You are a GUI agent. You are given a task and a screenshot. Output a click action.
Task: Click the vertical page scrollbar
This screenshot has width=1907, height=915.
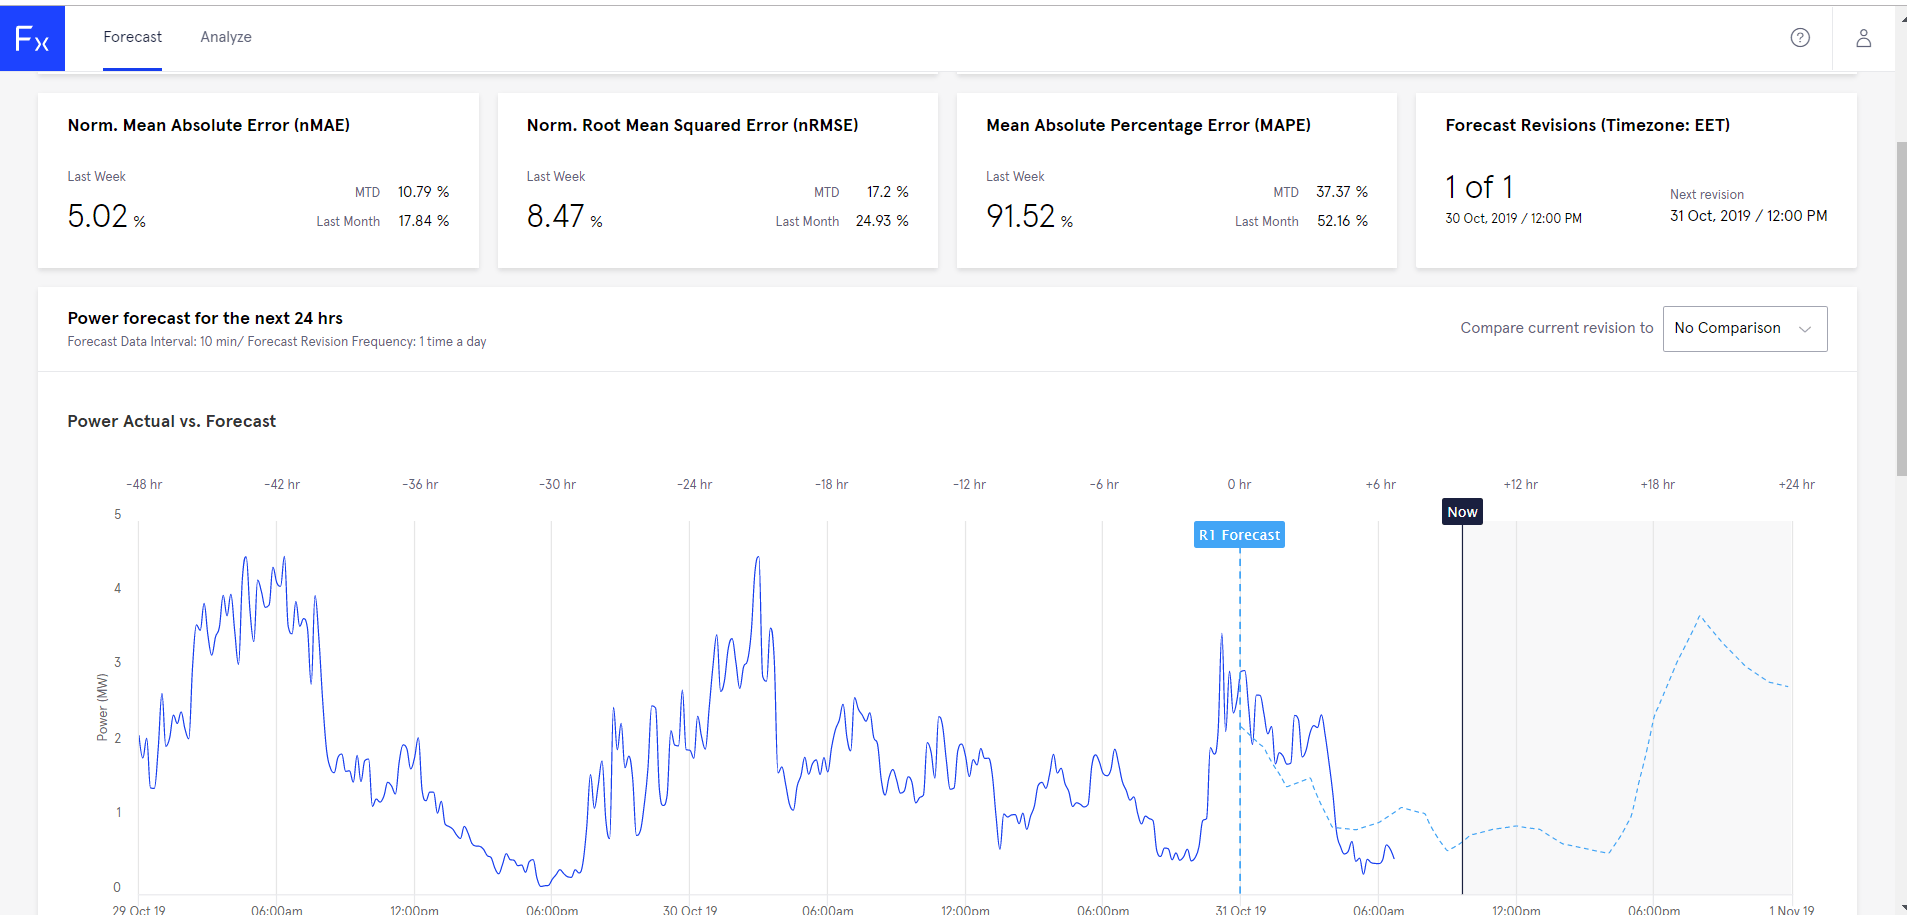tap(1901, 308)
